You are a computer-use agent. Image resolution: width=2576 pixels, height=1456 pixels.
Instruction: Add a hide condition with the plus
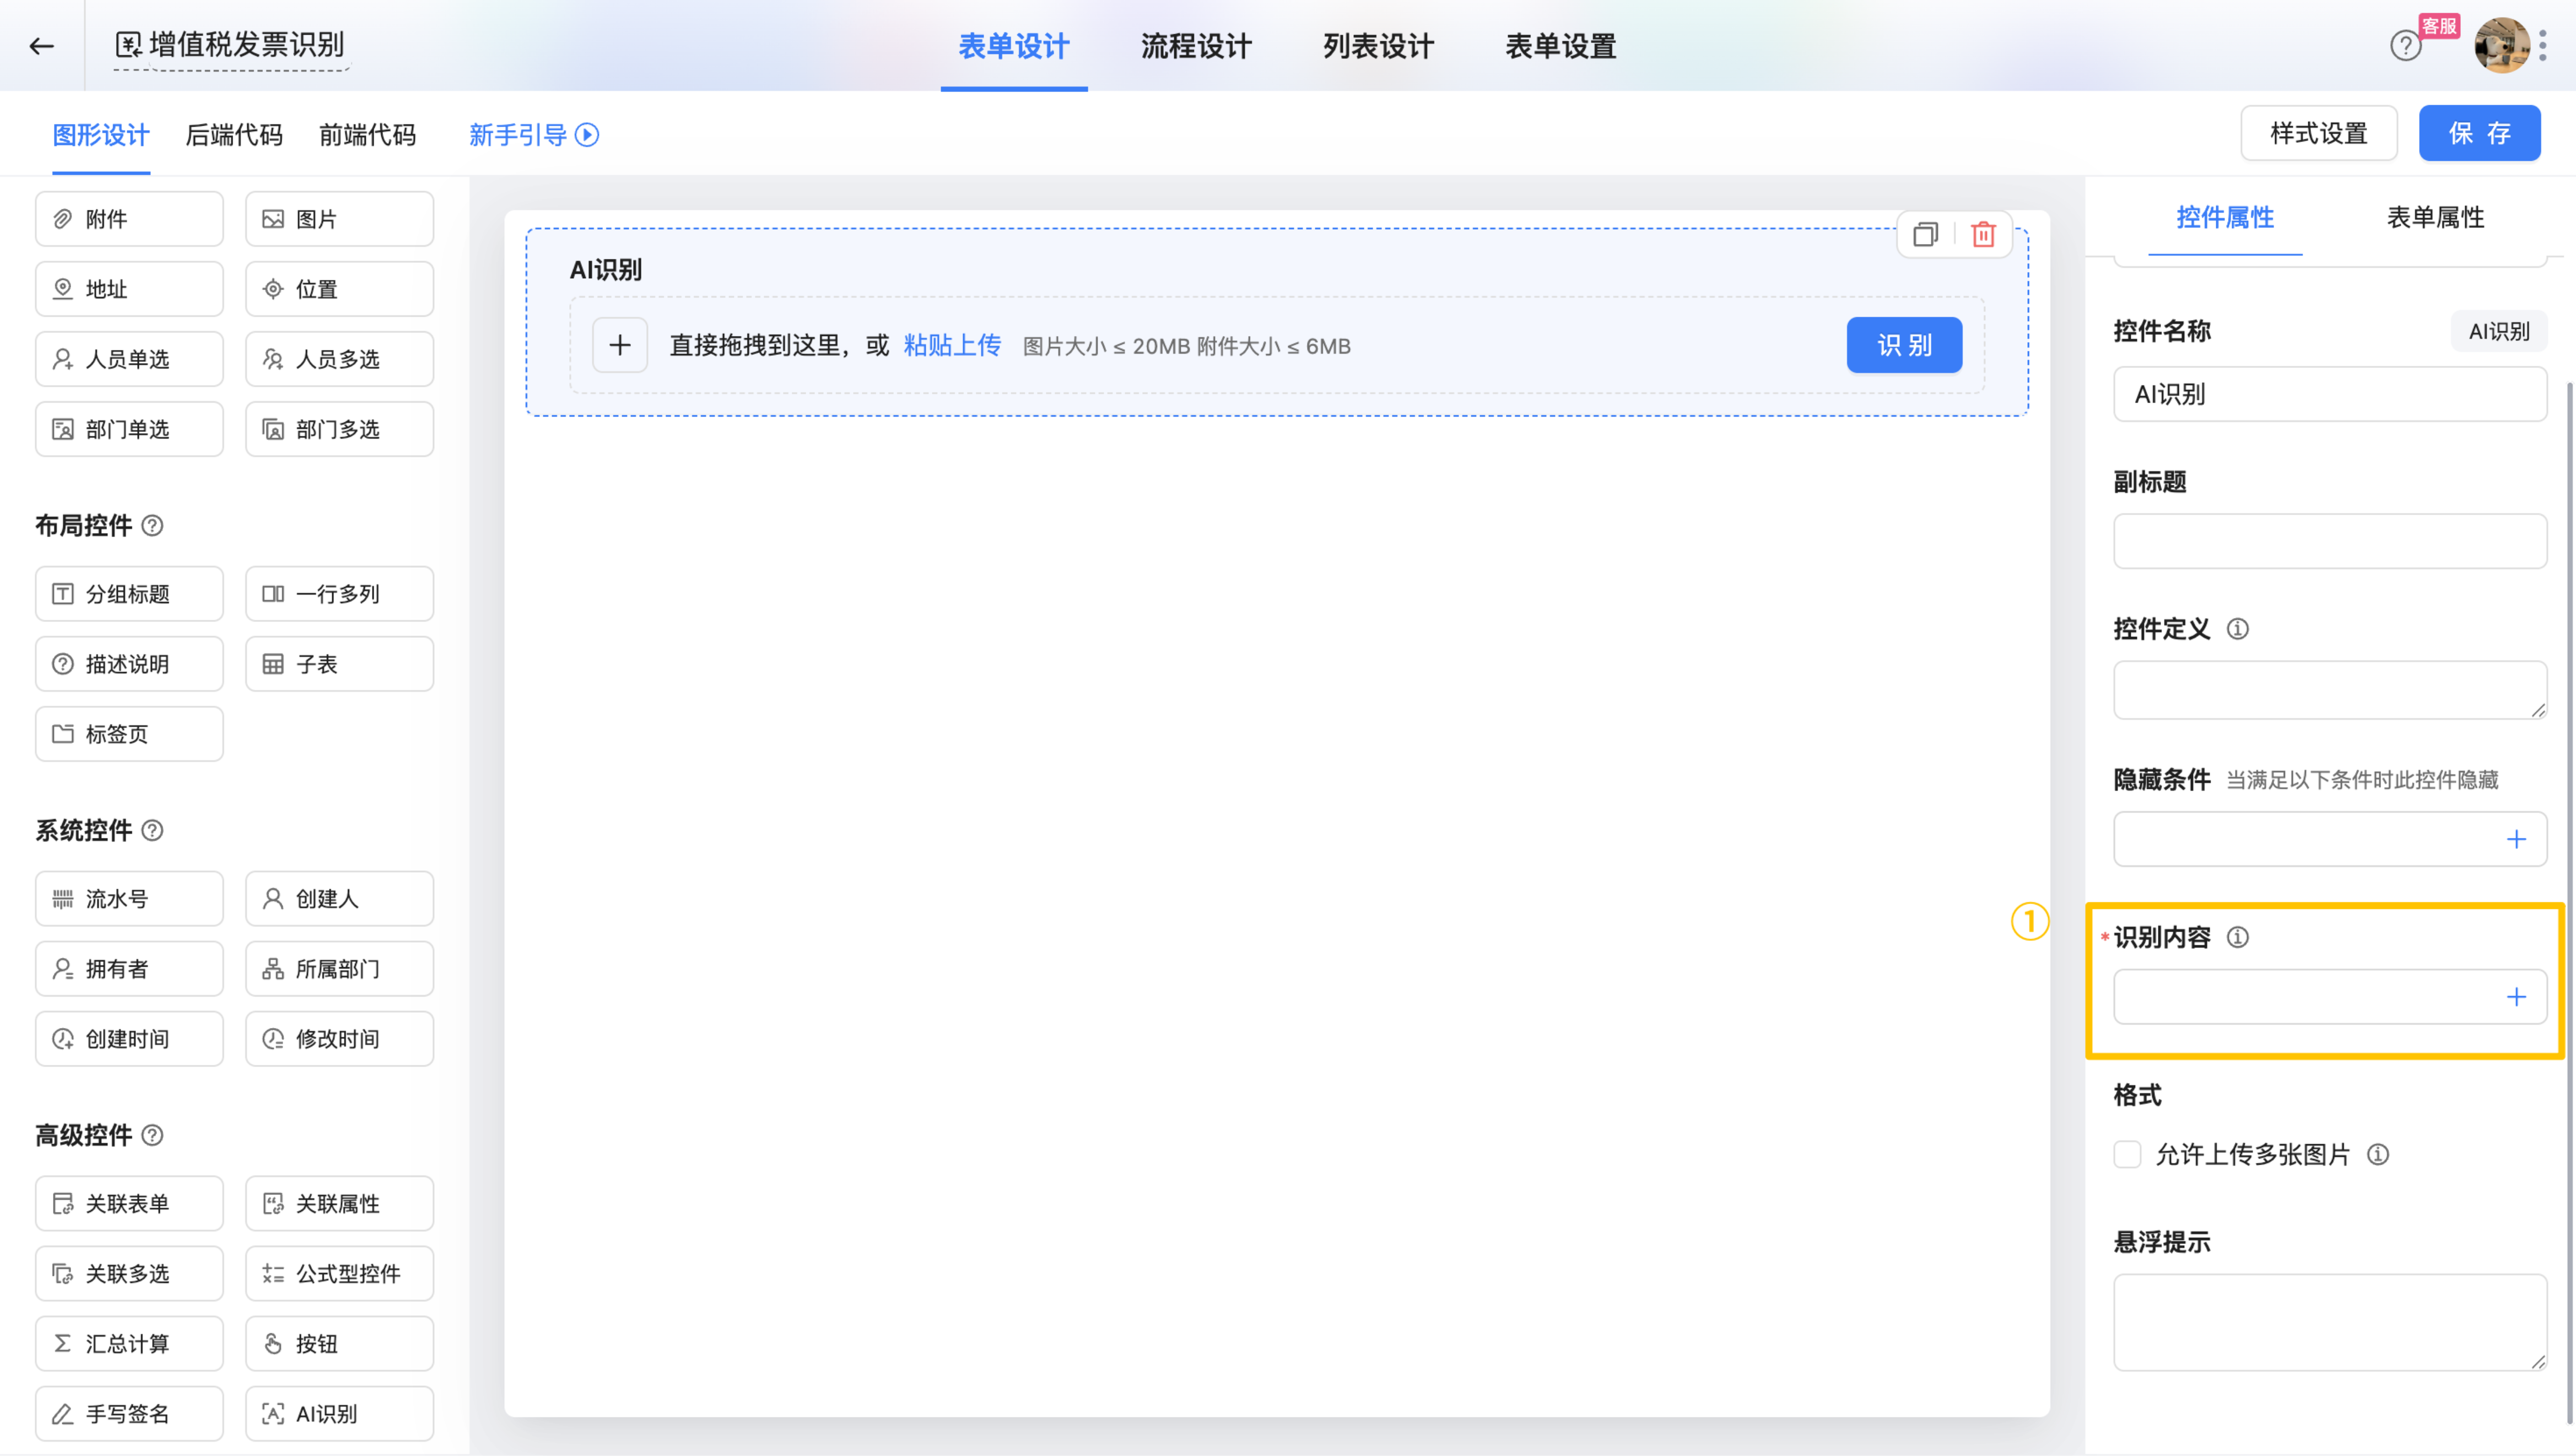(2516, 839)
